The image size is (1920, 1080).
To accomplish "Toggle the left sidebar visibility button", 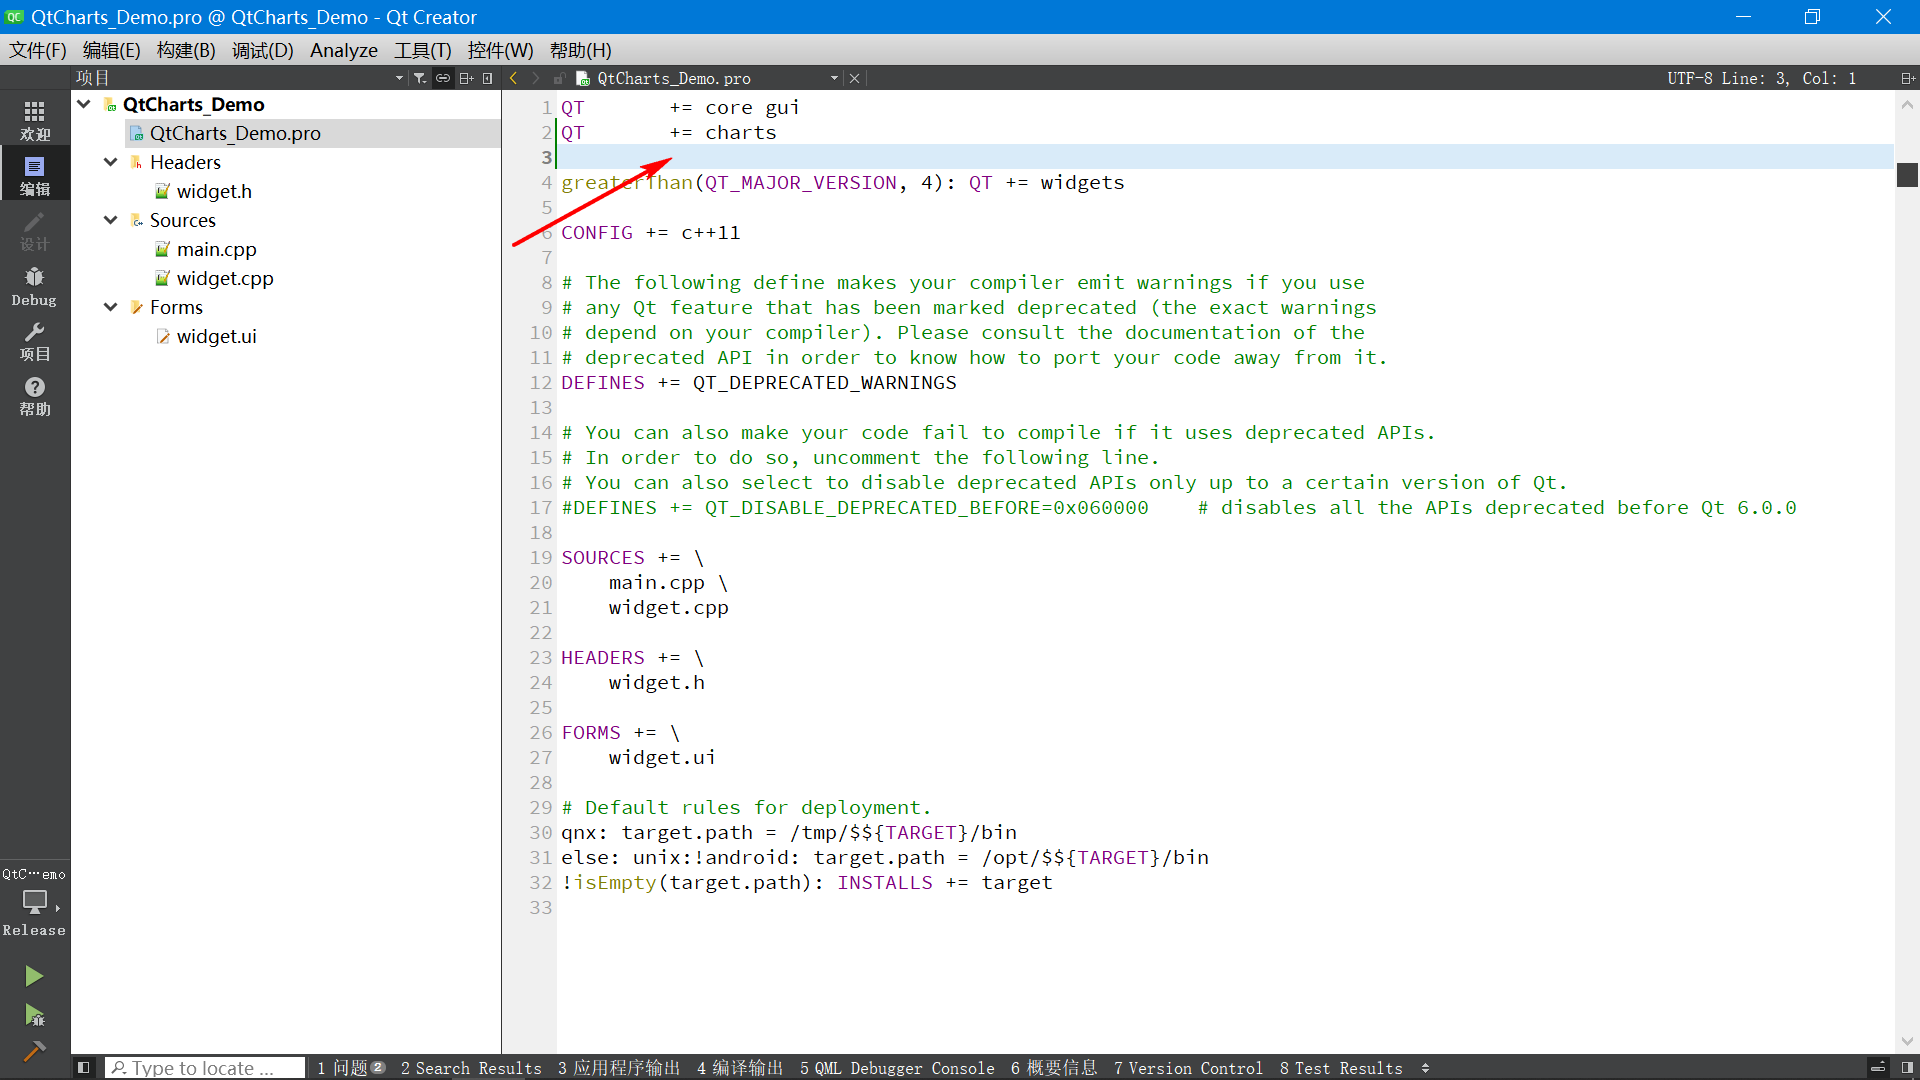I will [x=84, y=1068].
